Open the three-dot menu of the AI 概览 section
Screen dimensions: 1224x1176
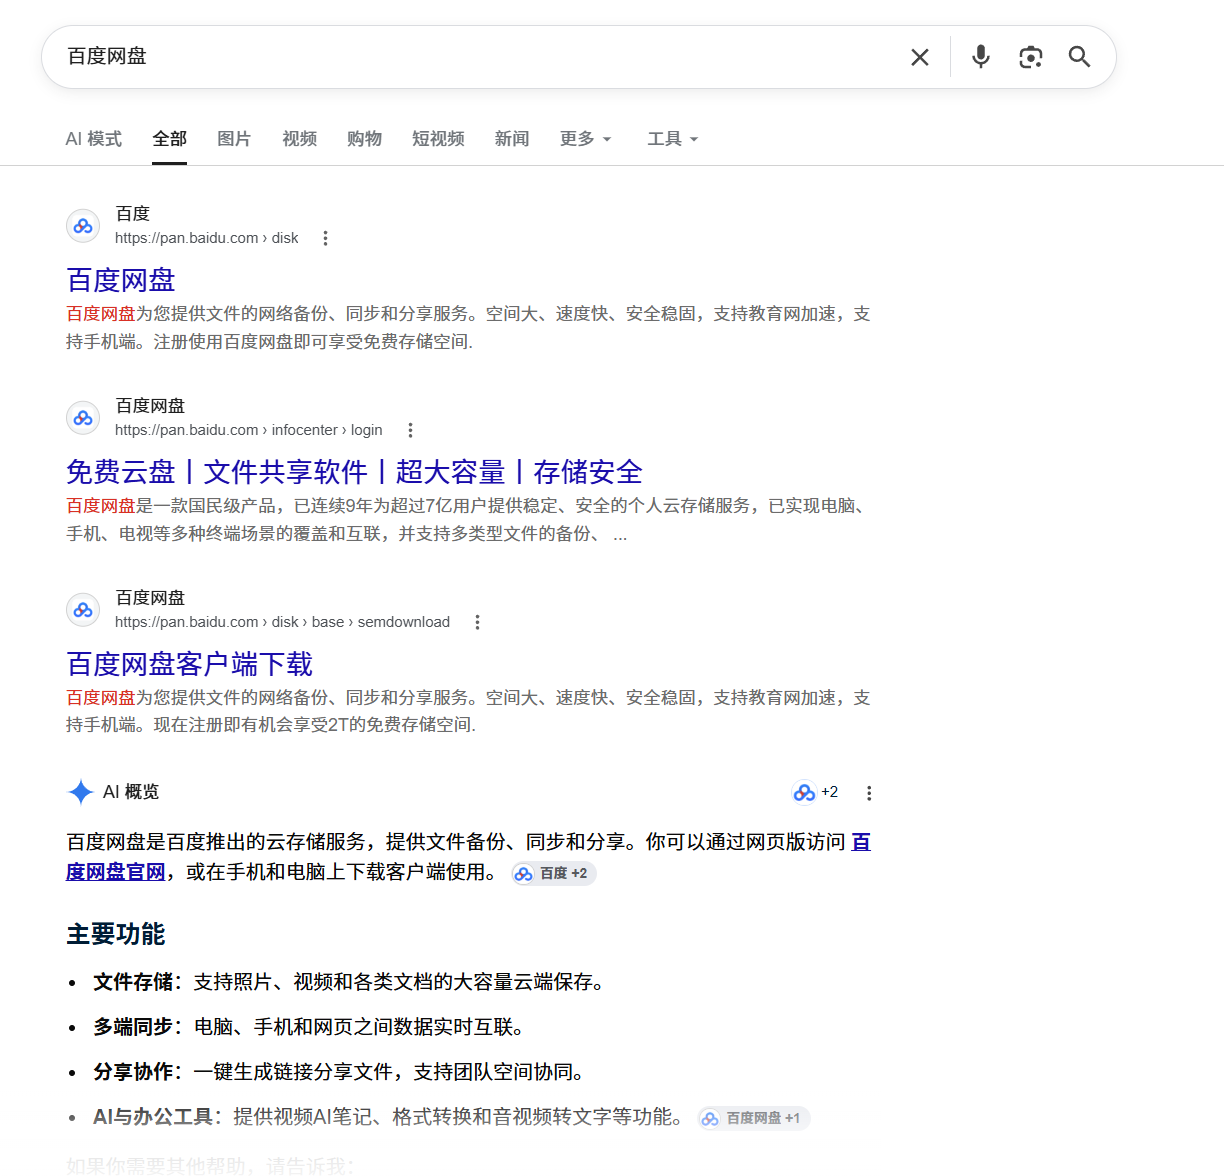click(x=869, y=793)
